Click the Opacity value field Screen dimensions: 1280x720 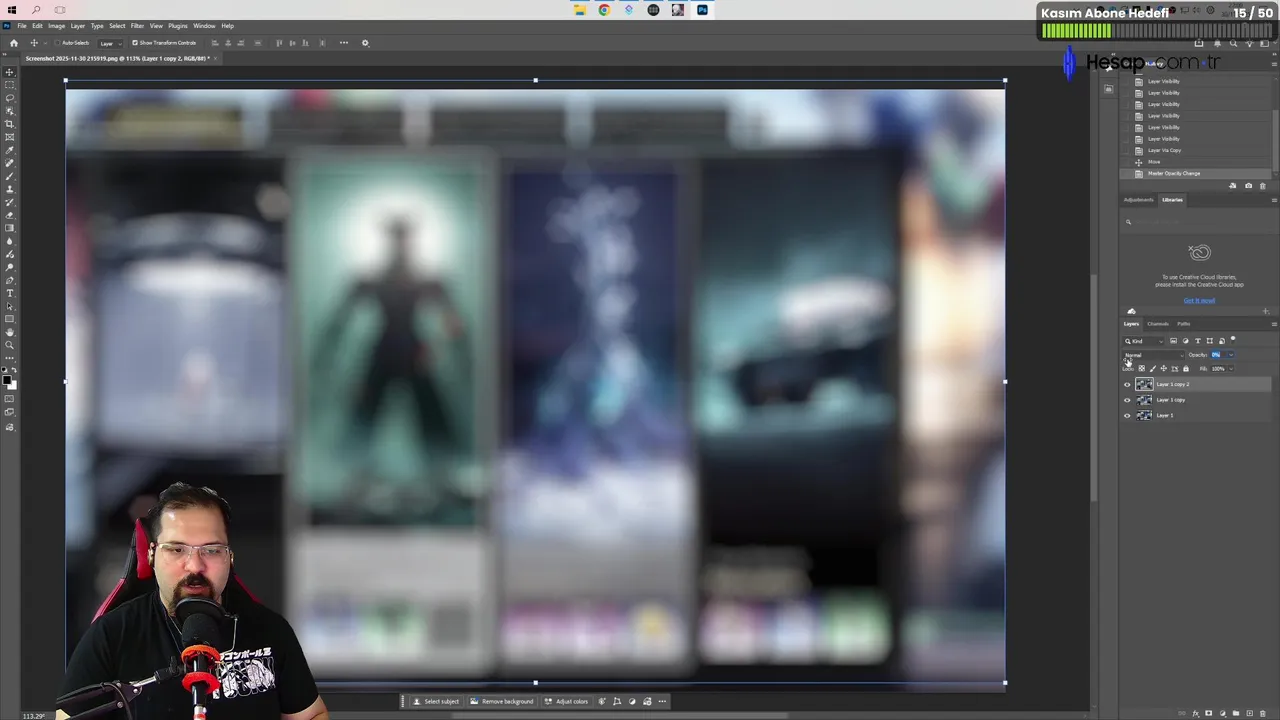pos(1218,355)
